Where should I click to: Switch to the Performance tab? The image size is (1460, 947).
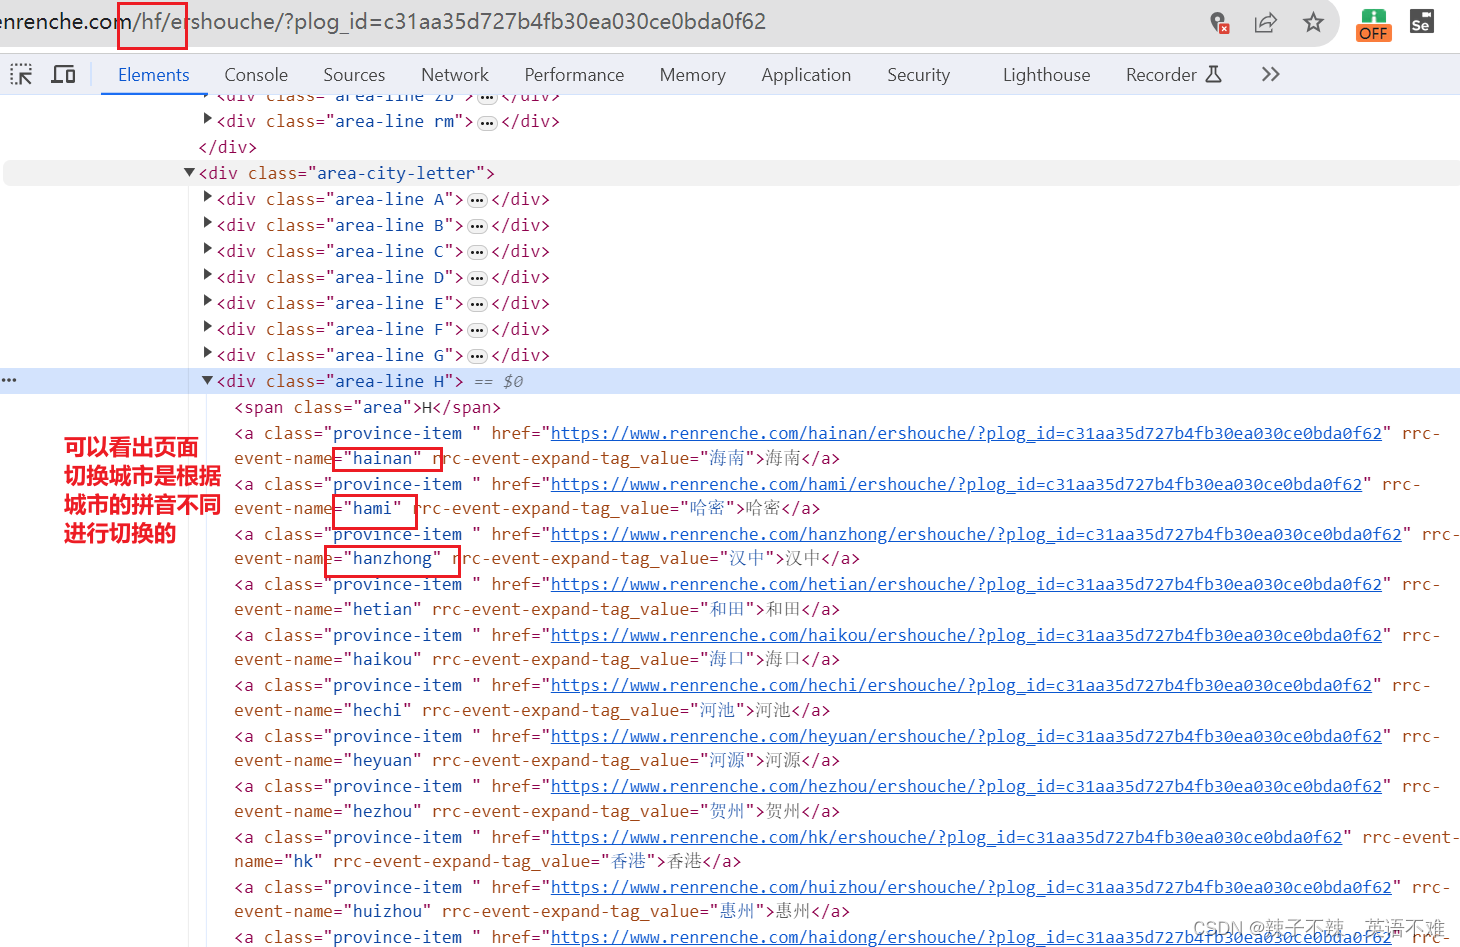pos(574,75)
